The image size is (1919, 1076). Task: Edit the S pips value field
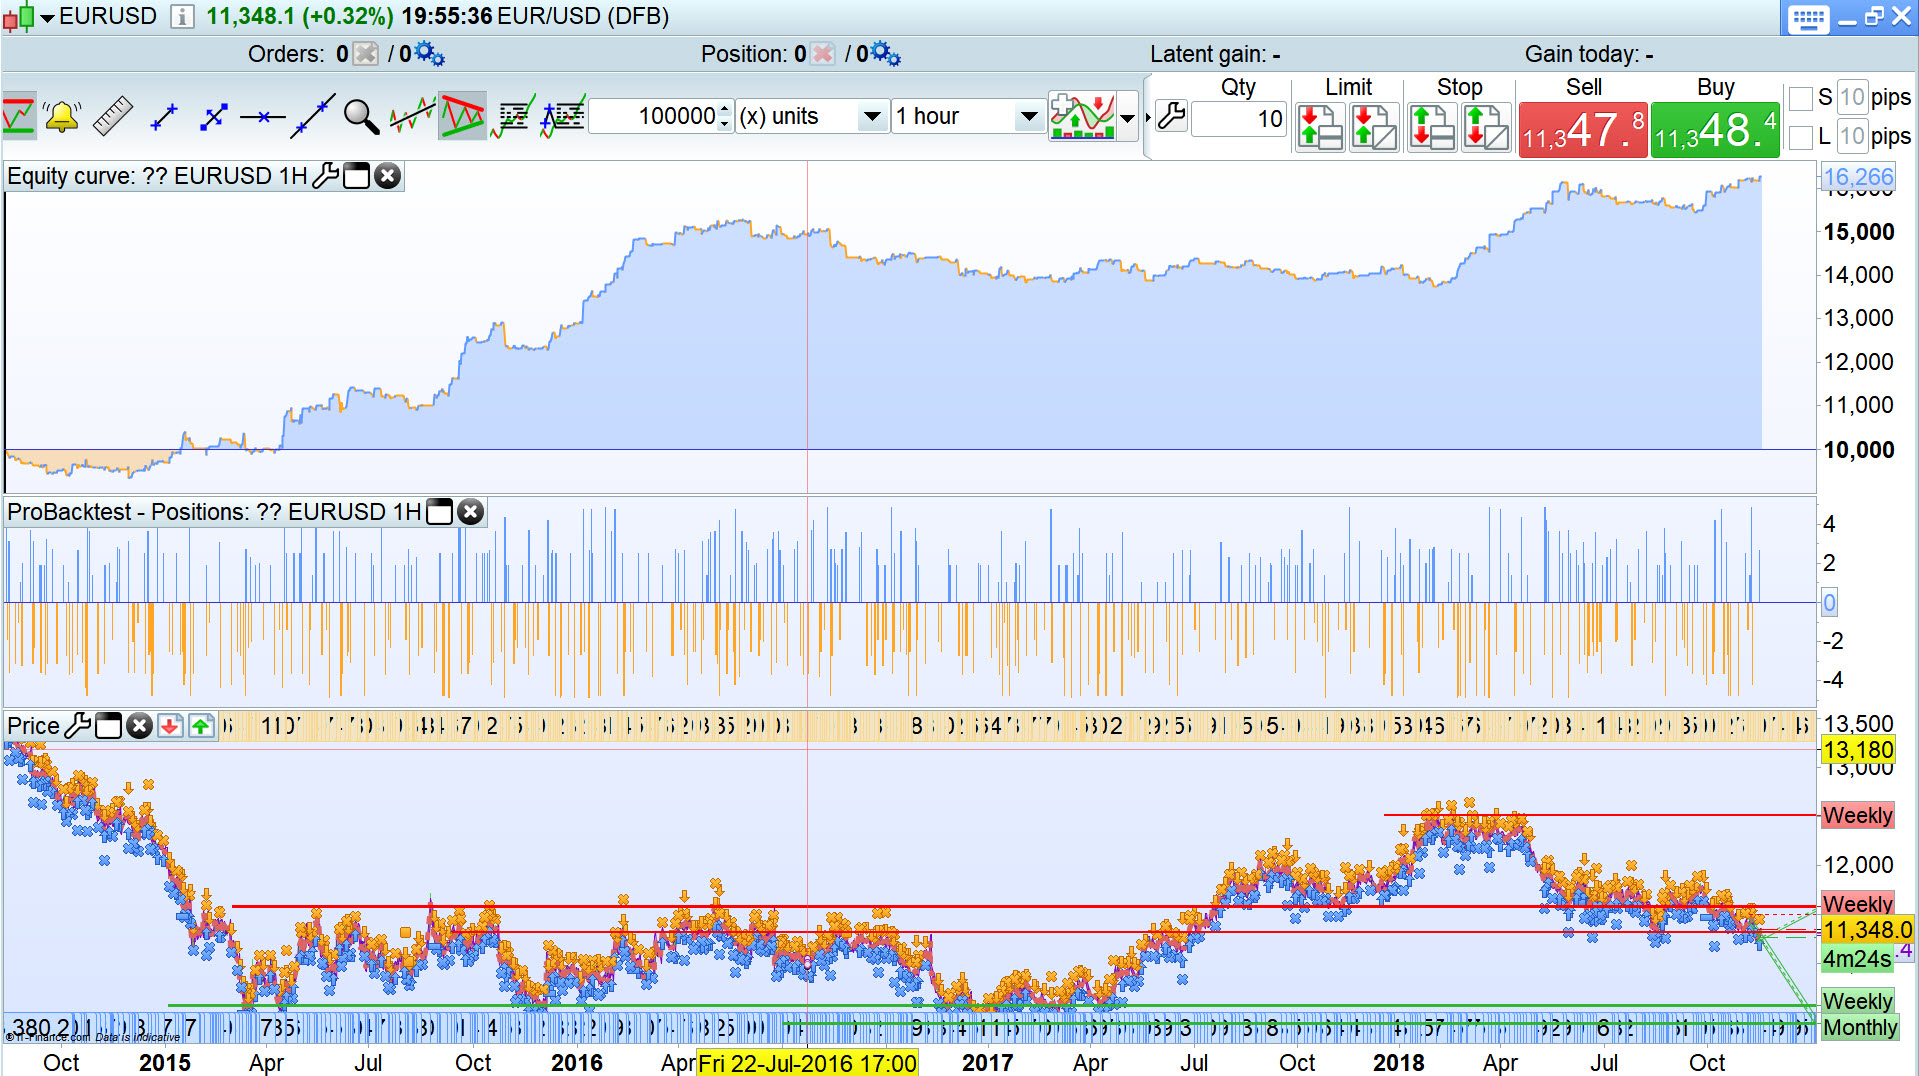[x=1852, y=97]
